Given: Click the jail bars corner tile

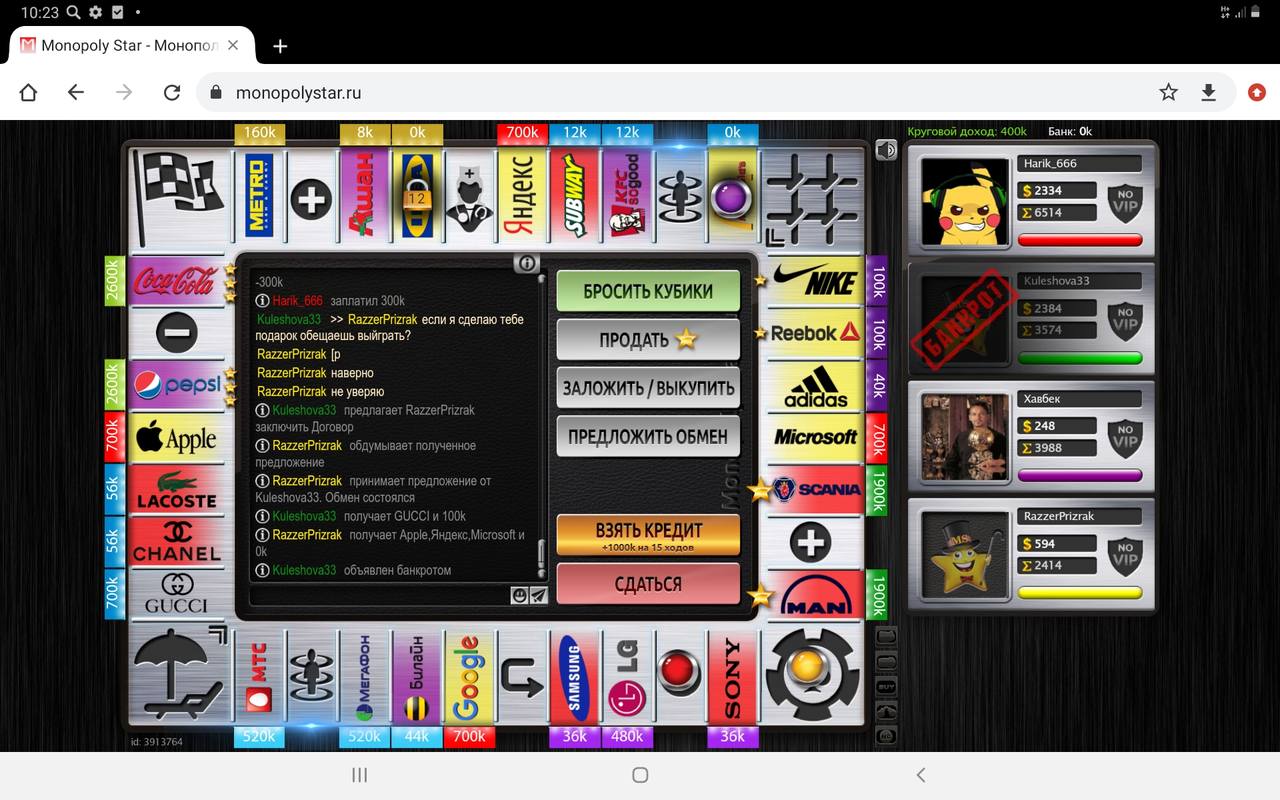Looking at the screenshot, I should 812,196.
